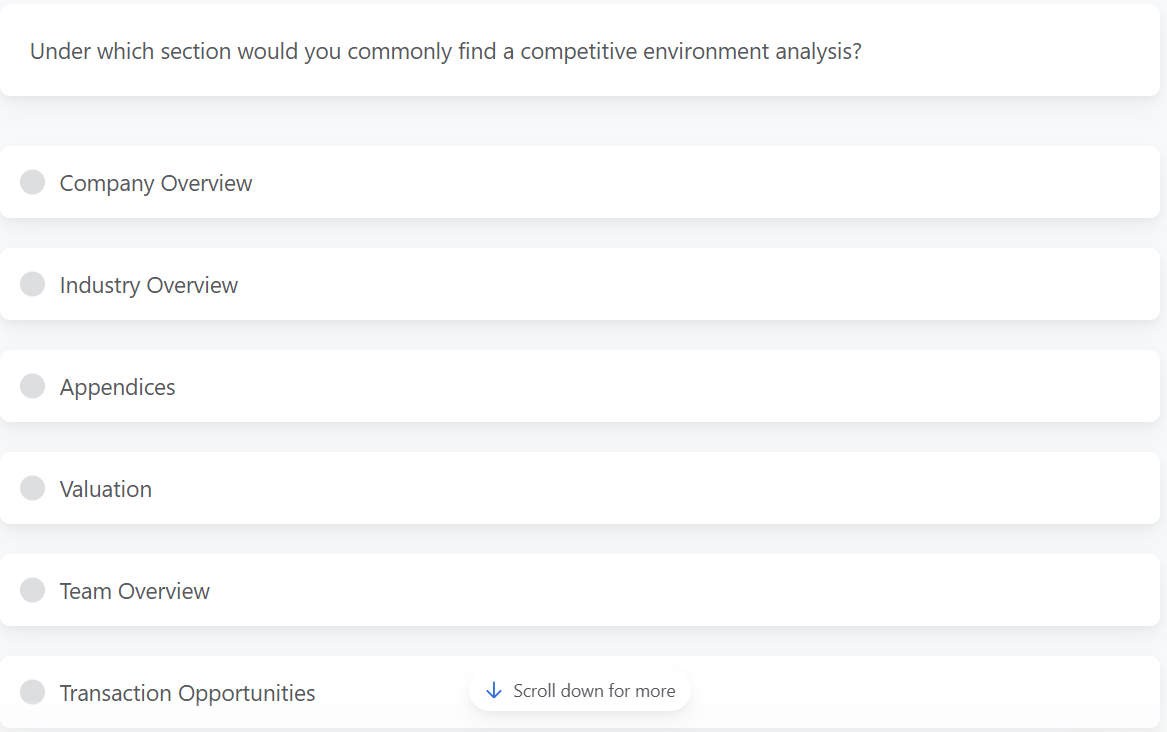Select the Industry Overview radio button
1167x732 pixels.
32,284
